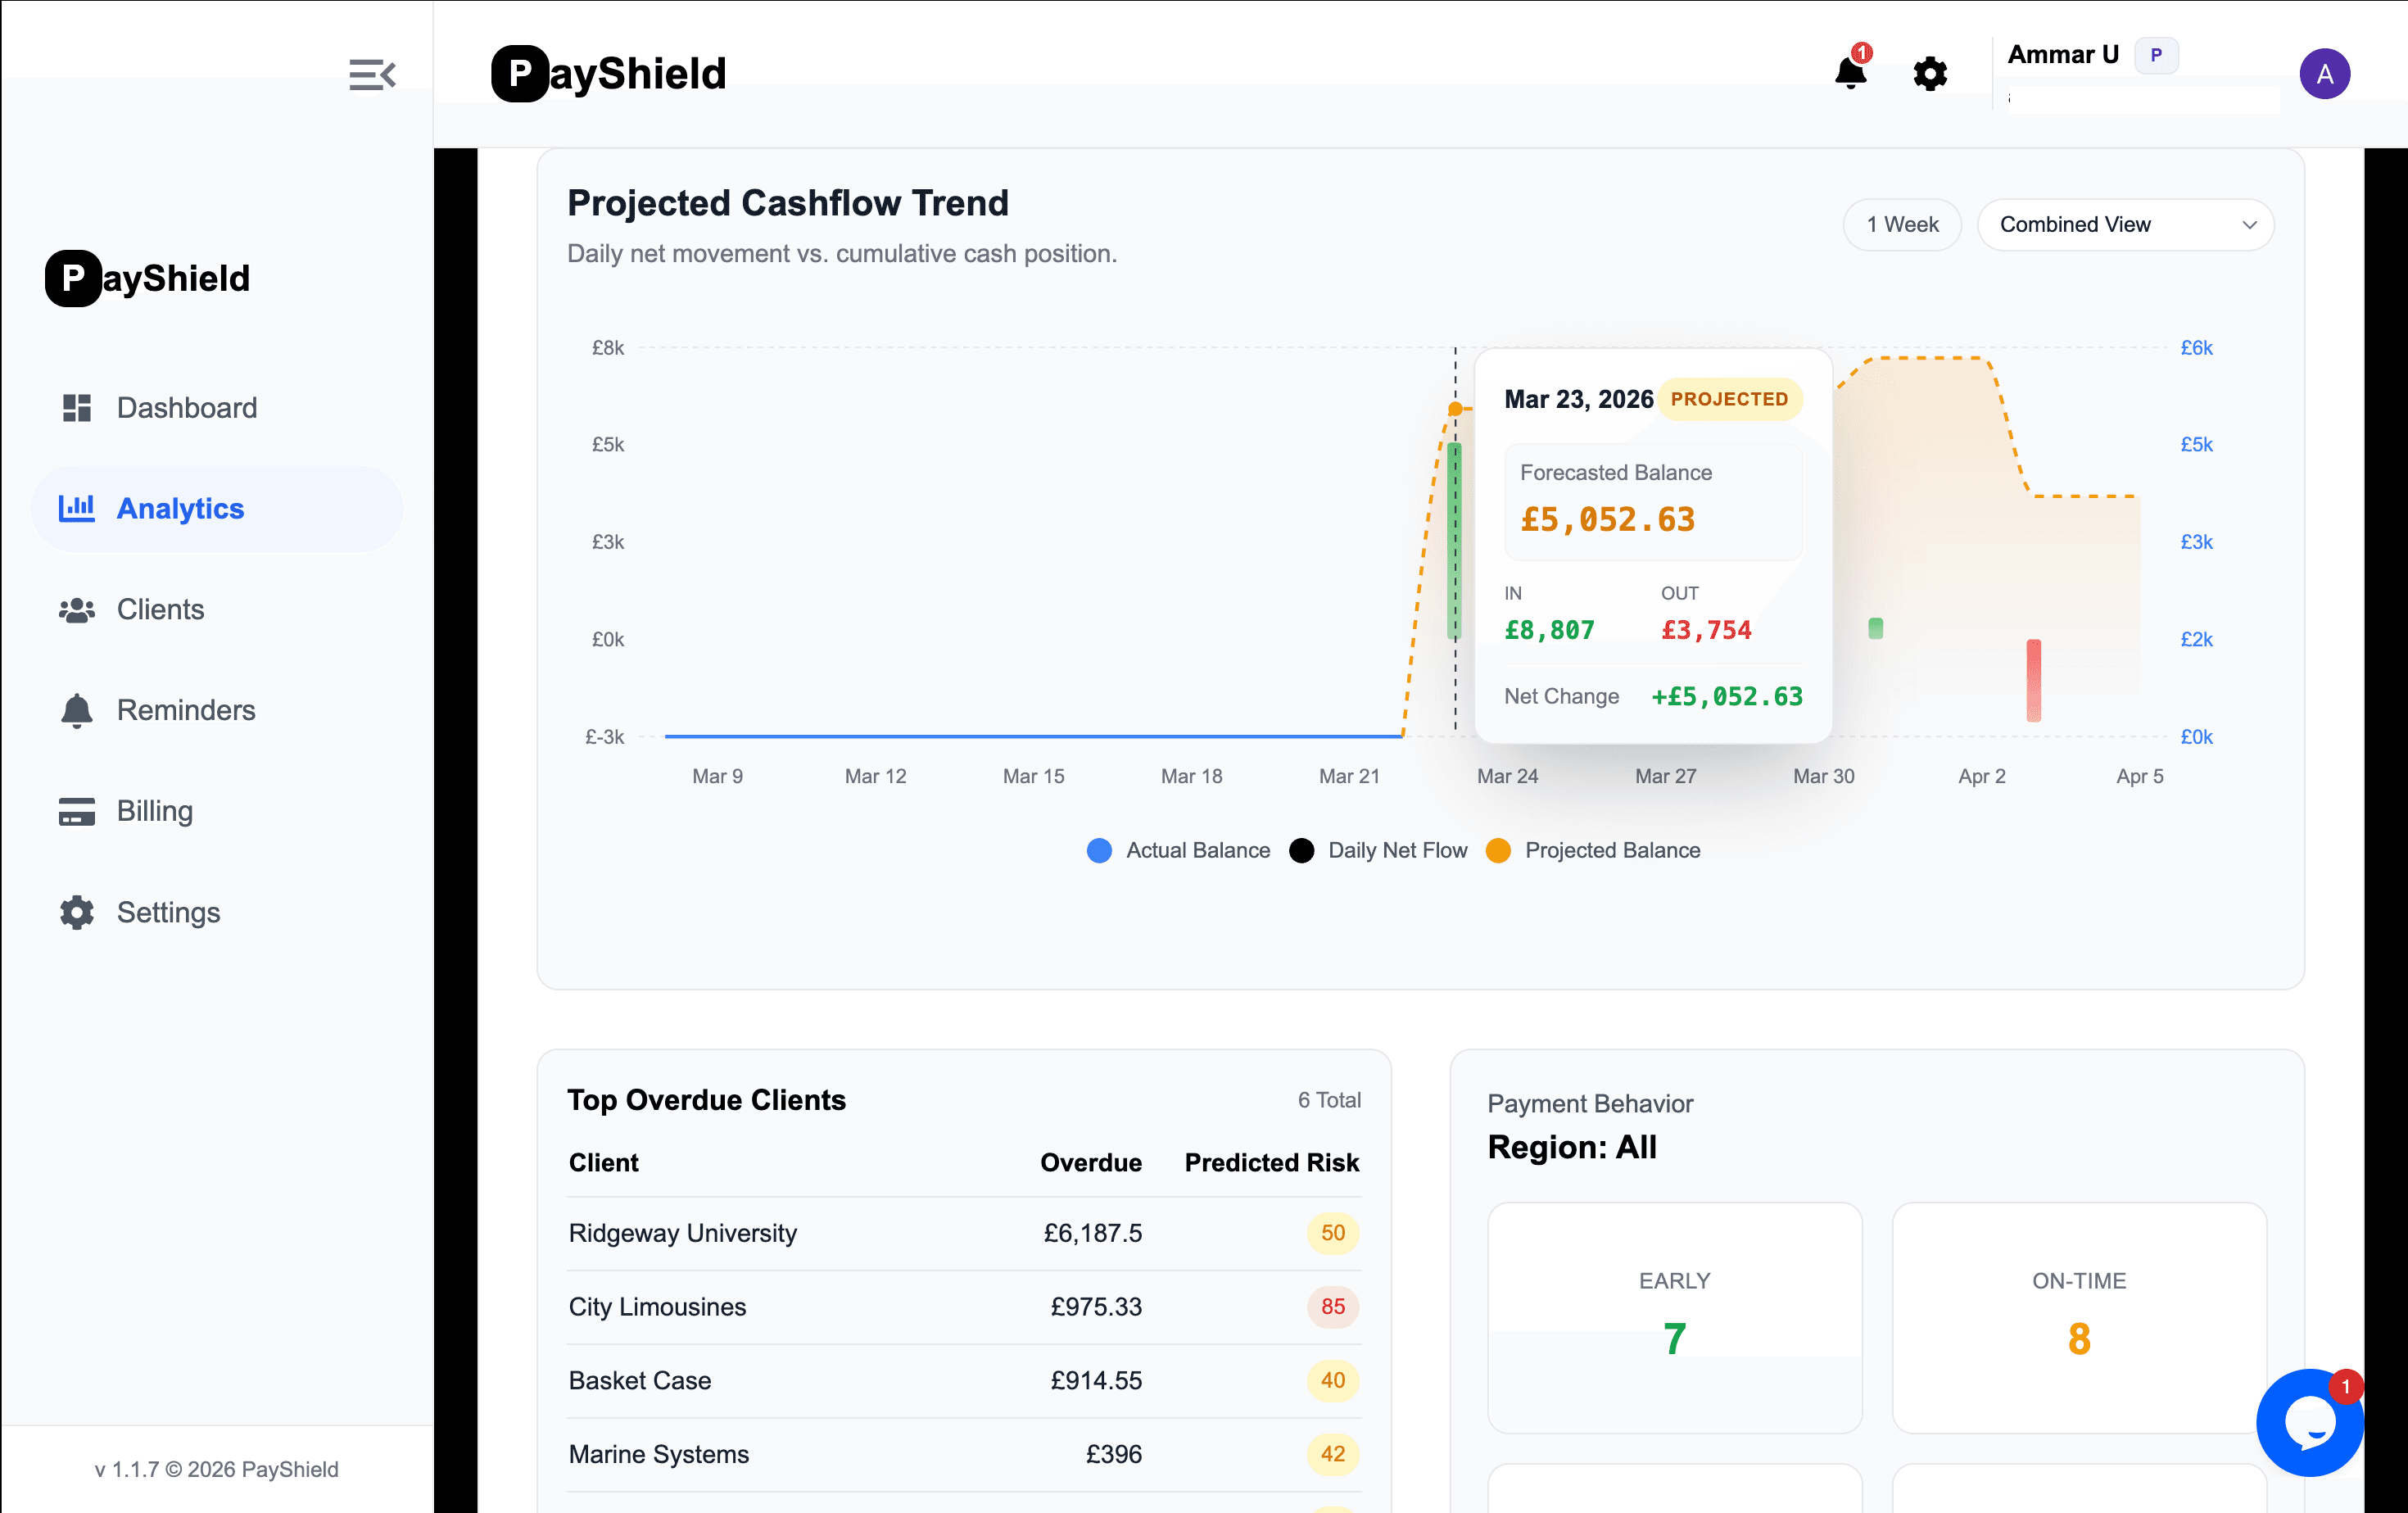Click the 6 Total label
Viewport: 2408px width, 1513px height.
[x=1329, y=1100]
